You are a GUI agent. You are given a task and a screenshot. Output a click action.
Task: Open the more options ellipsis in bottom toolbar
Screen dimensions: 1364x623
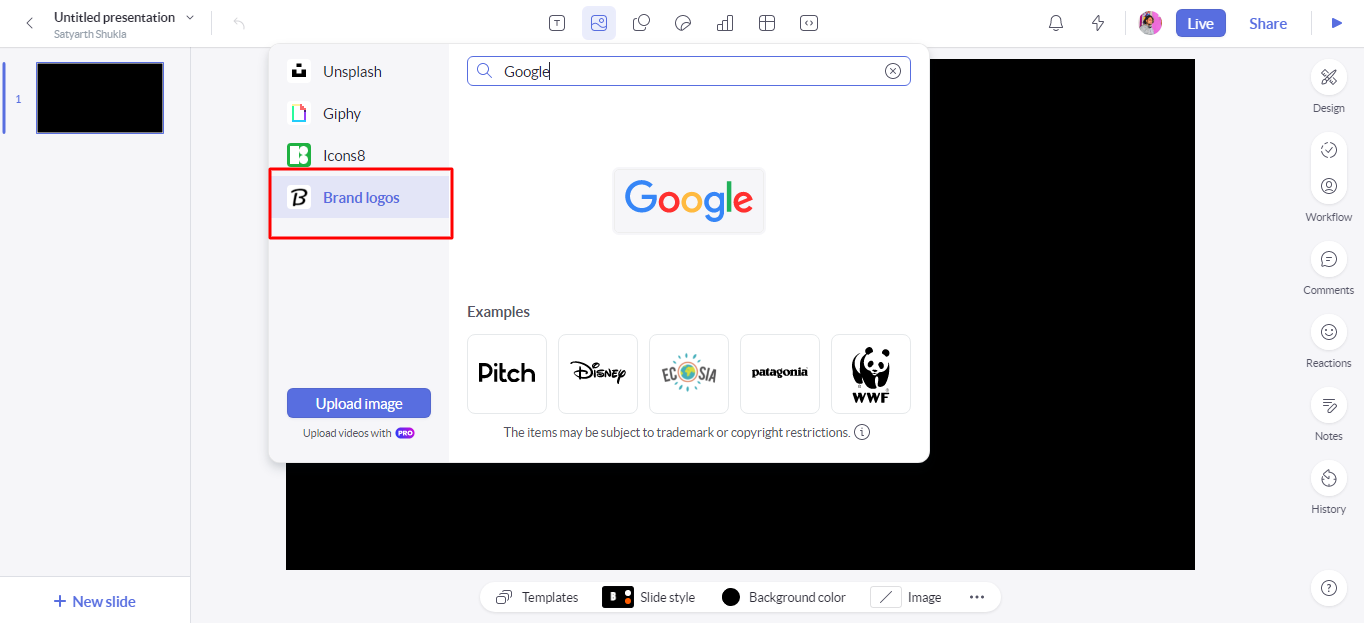[977, 597]
